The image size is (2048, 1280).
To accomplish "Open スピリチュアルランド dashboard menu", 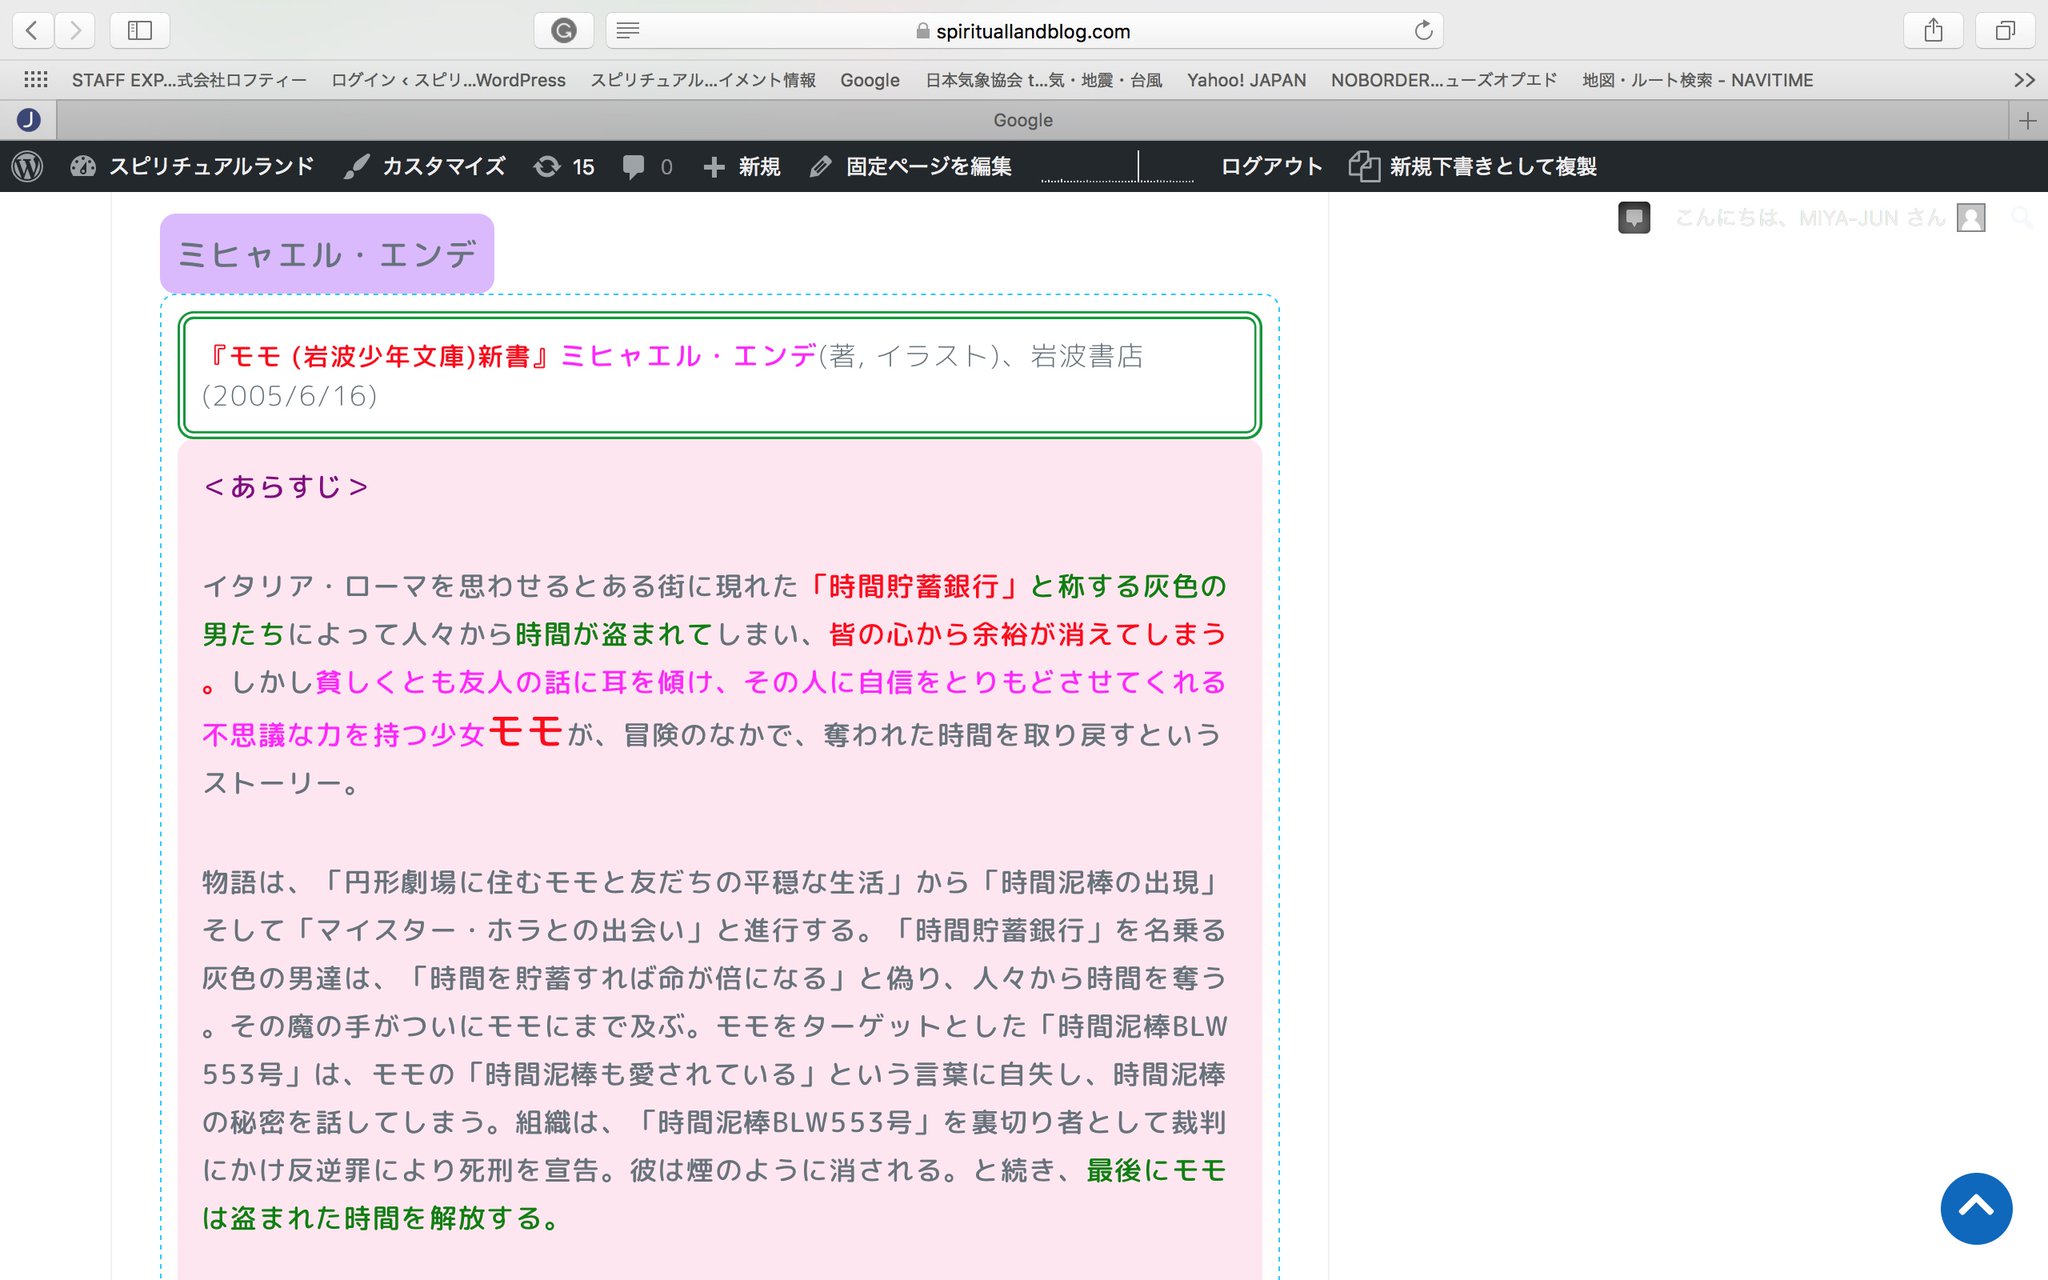I will [192, 166].
